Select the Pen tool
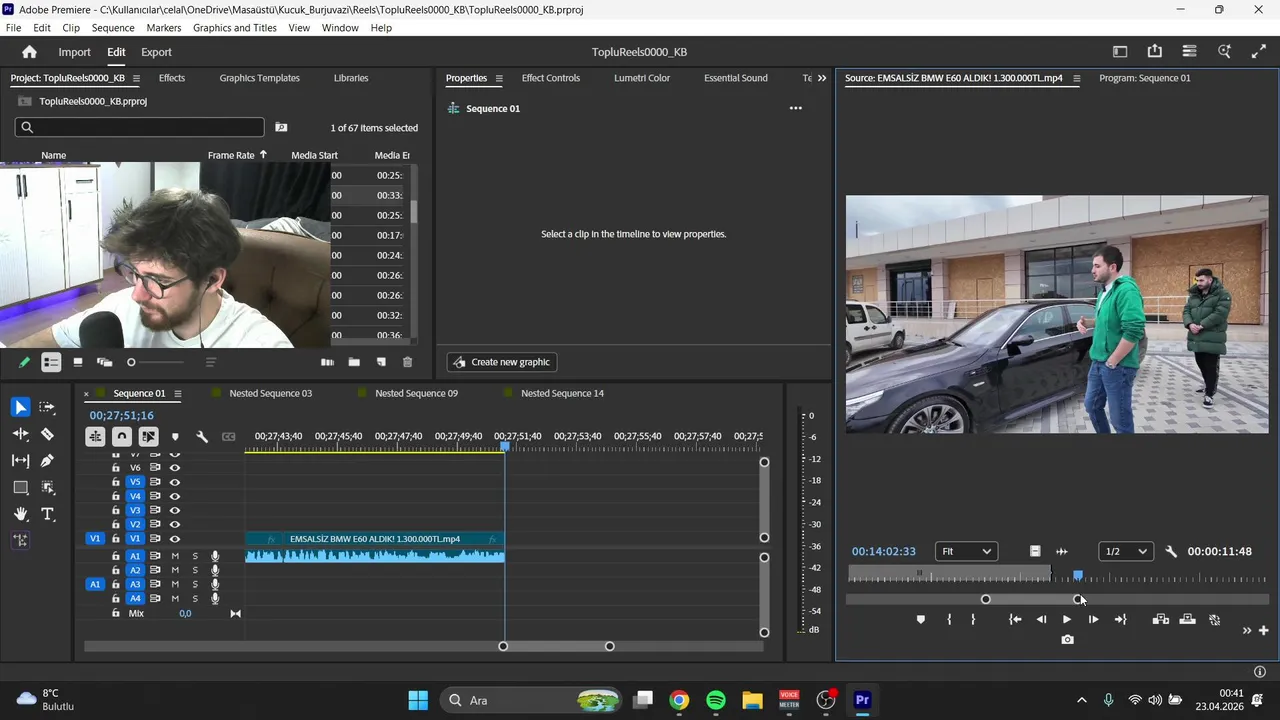1280x720 pixels. pyautogui.click(x=47, y=461)
